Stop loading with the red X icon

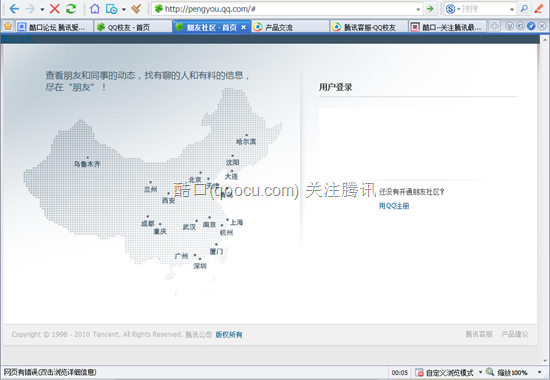click(x=54, y=9)
